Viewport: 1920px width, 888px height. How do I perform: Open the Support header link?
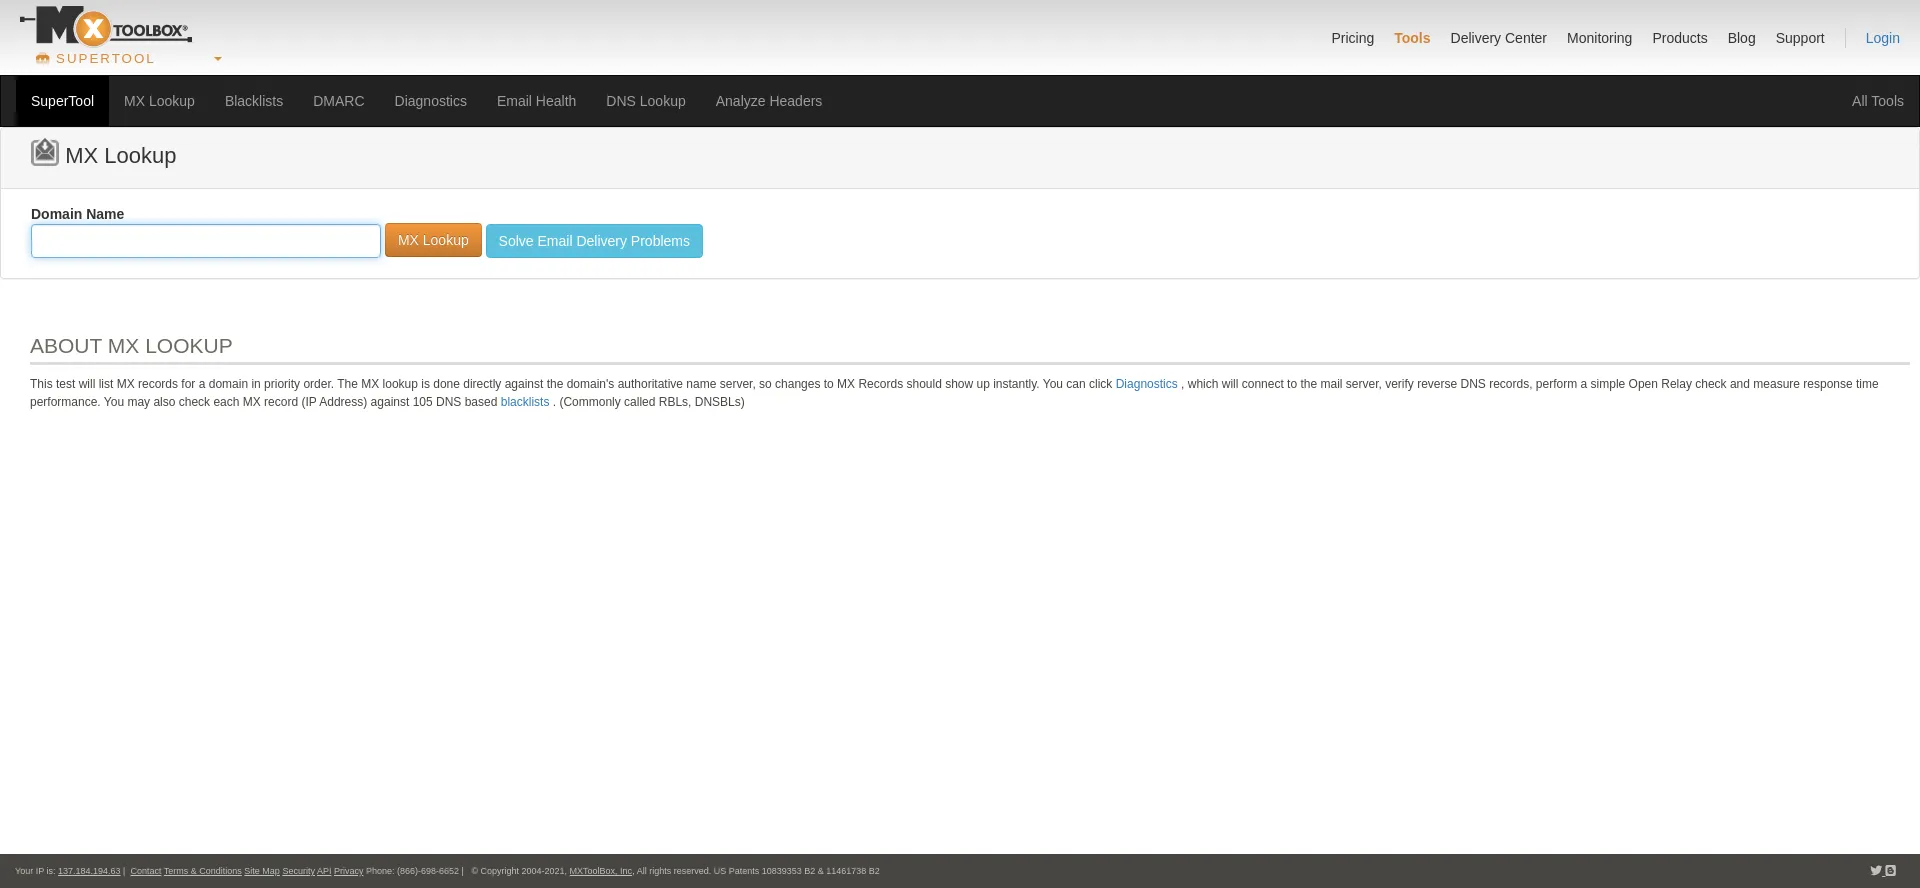pyautogui.click(x=1799, y=38)
